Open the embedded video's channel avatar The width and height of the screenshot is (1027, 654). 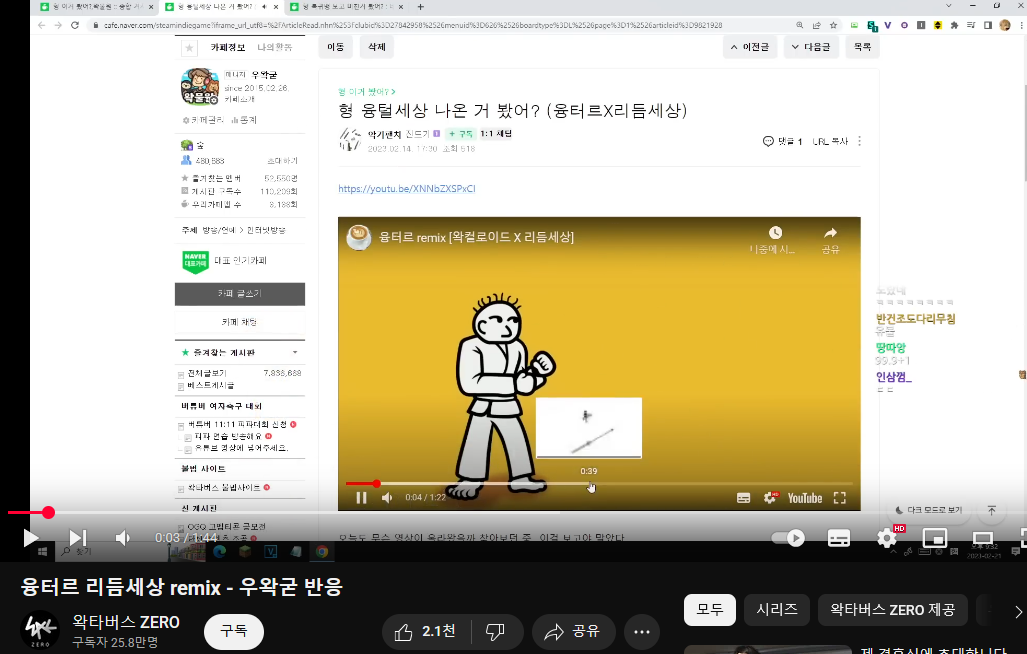358,237
